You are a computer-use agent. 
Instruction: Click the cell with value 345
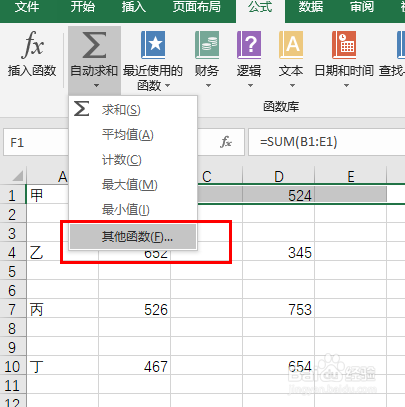(x=279, y=252)
